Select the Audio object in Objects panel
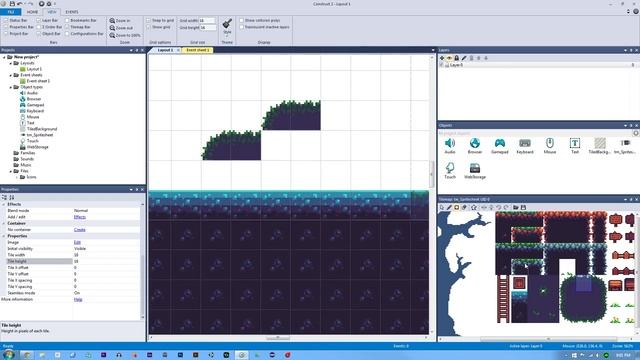The width and height of the screenshot is (640, 360). pos(450,146)
